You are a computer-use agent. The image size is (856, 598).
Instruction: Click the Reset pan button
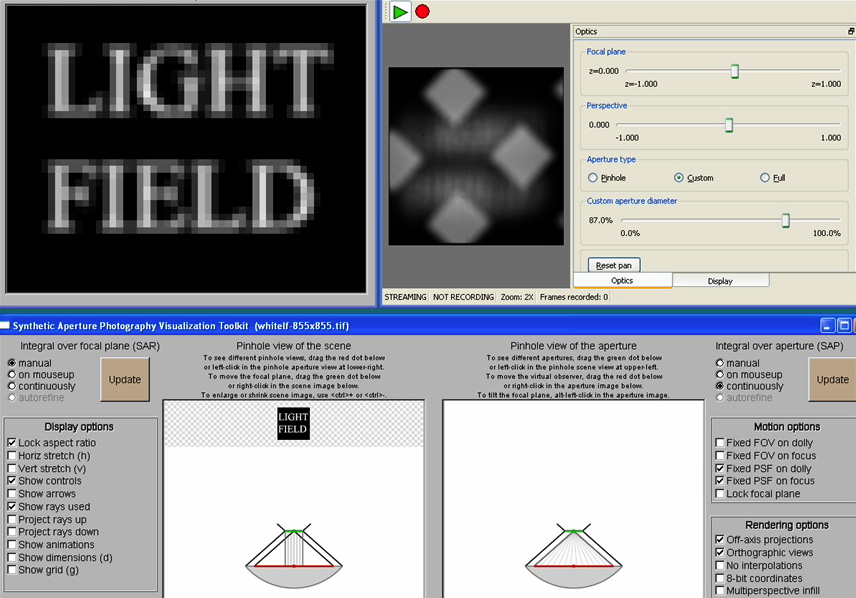[x=614, y=265]
